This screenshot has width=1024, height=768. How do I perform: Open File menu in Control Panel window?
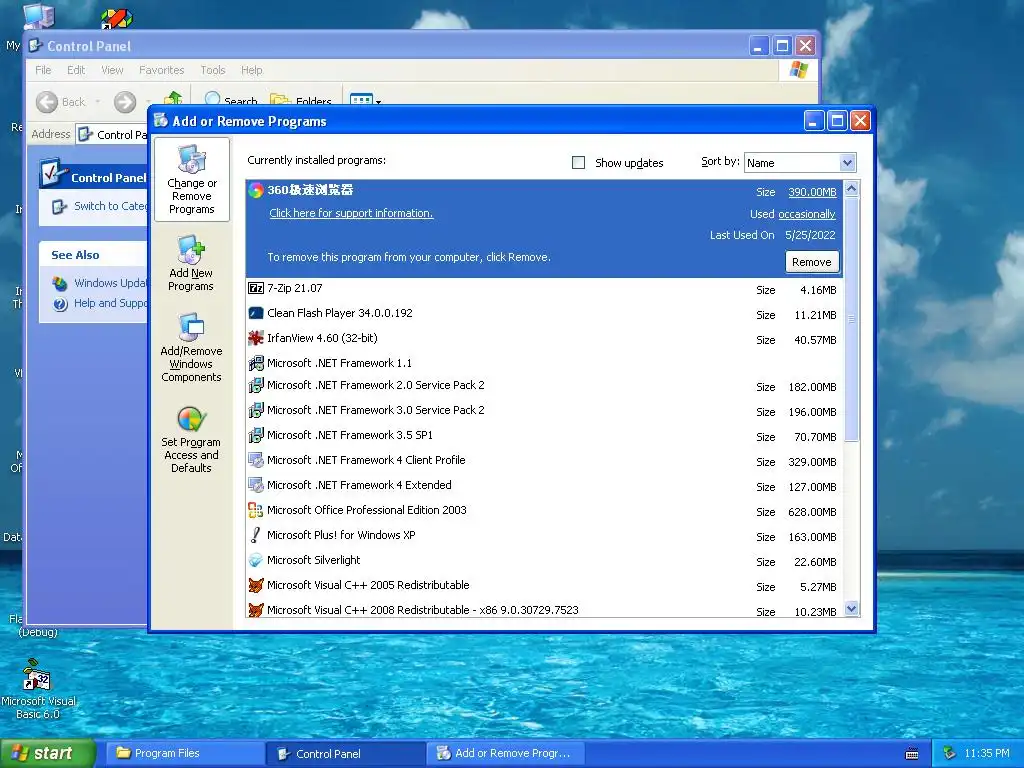point(43,70)
